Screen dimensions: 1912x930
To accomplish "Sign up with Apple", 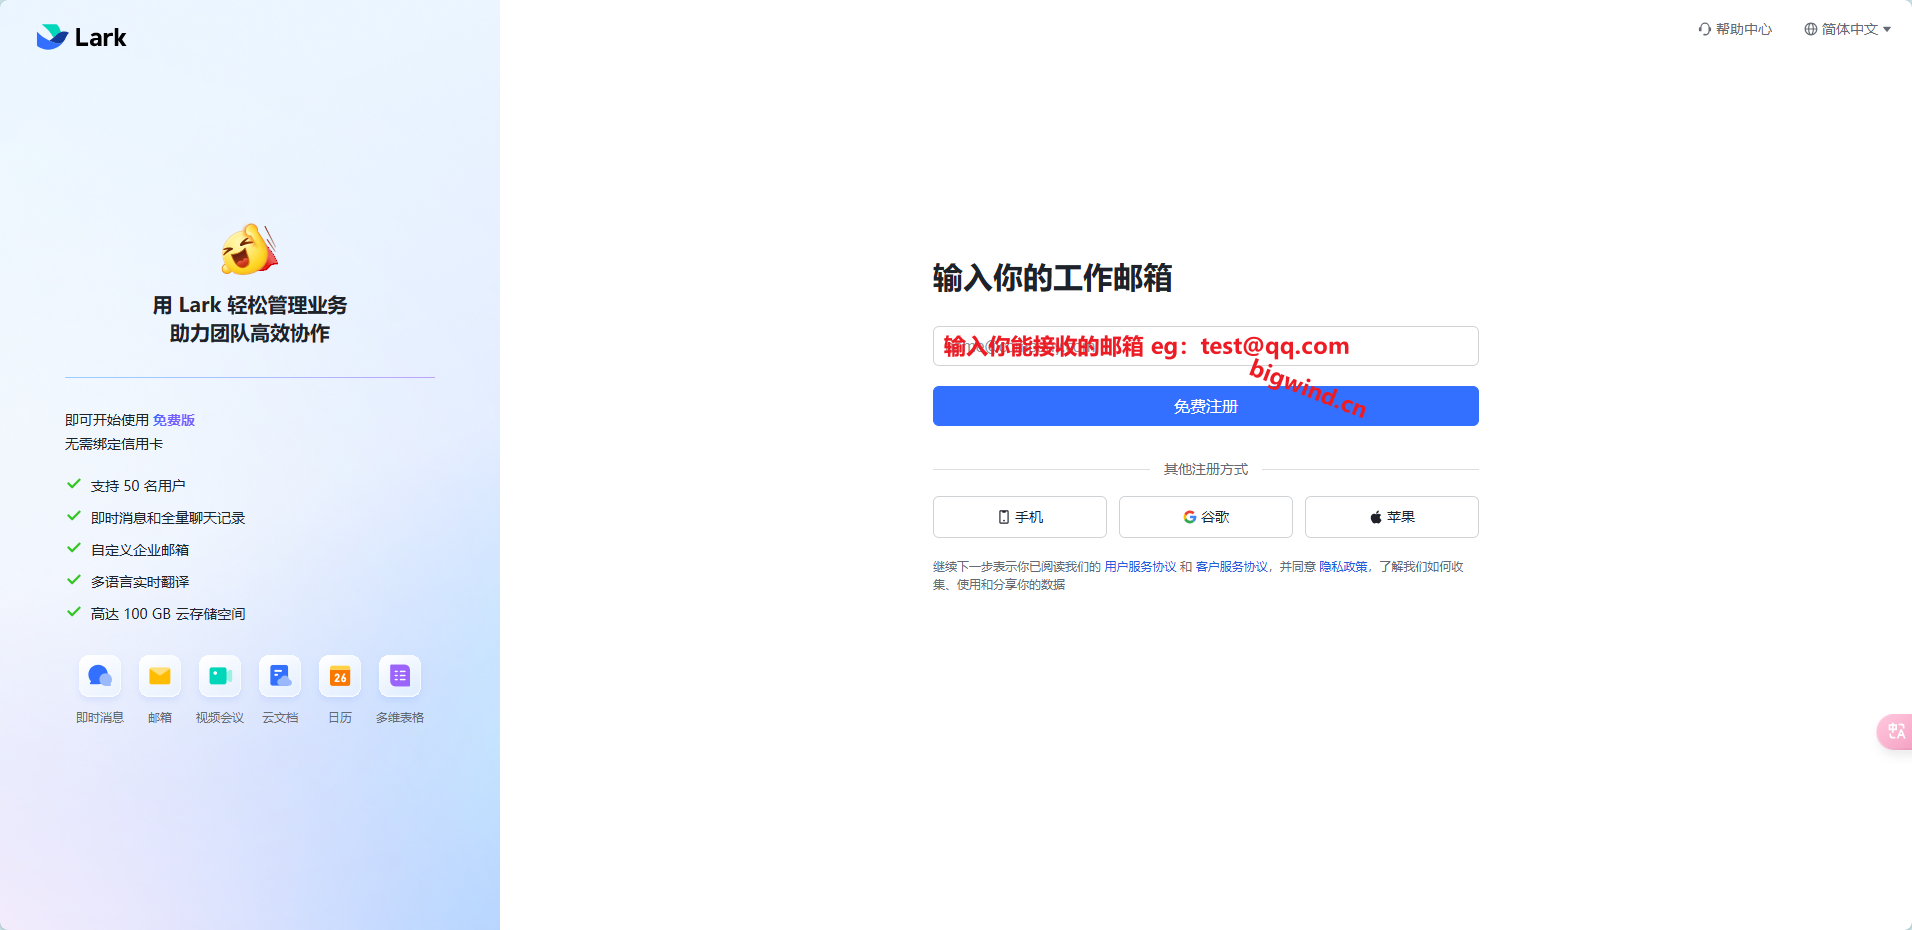I will (1391, 517).
